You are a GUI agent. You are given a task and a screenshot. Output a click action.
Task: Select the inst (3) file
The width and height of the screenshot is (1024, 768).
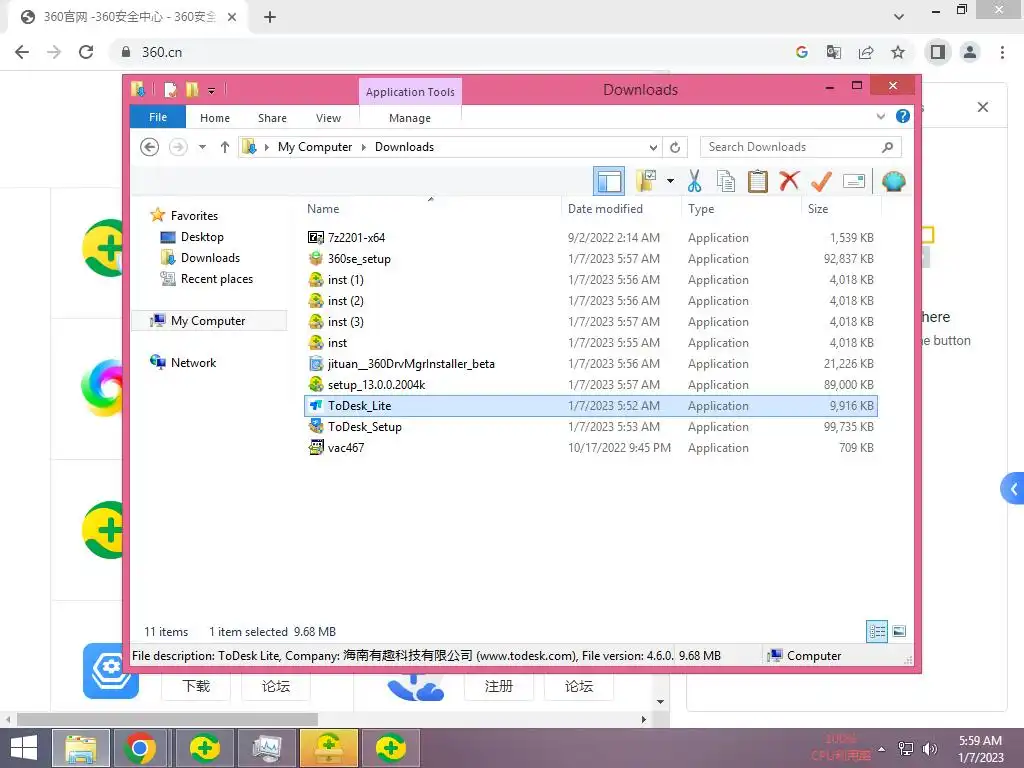tap(590, 321)
